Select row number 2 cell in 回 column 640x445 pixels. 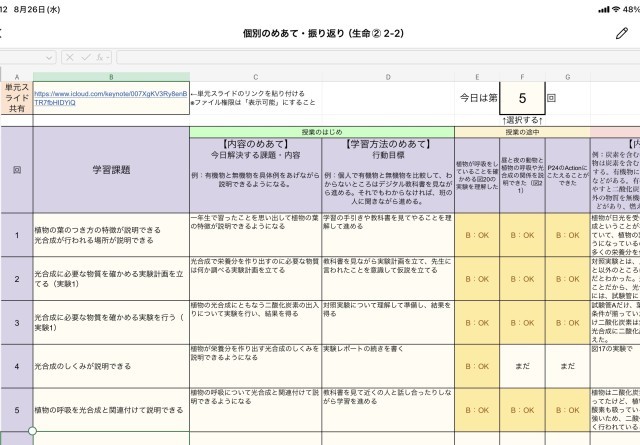(x=17, y=279)
